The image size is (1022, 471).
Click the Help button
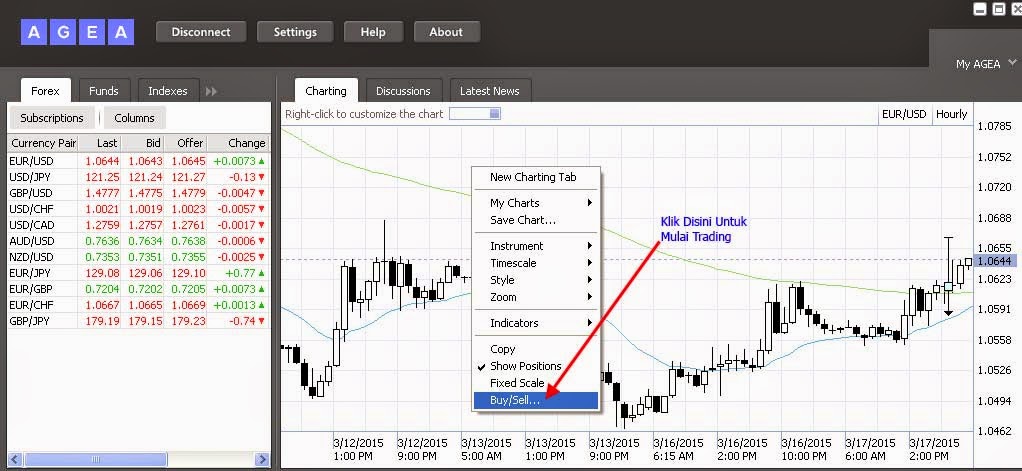pyautogui.click(x=373, y=32)
